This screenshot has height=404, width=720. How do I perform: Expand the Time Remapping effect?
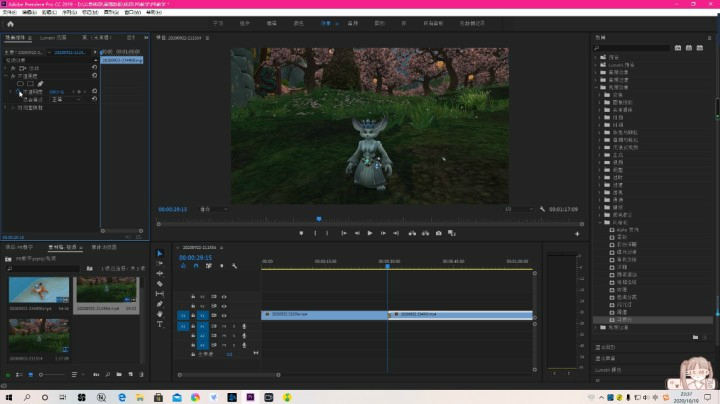(x=6, y=107)
